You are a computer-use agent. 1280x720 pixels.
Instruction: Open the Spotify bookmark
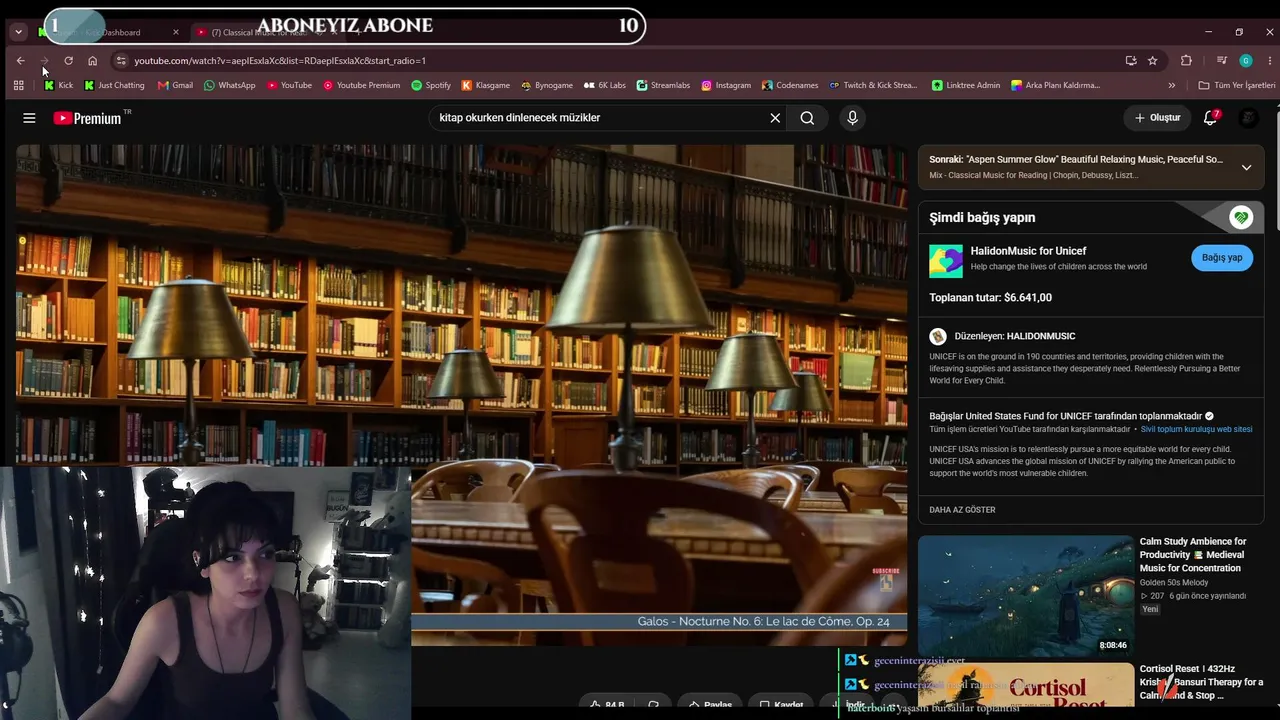pyautogui.click(x=431, y=85)
